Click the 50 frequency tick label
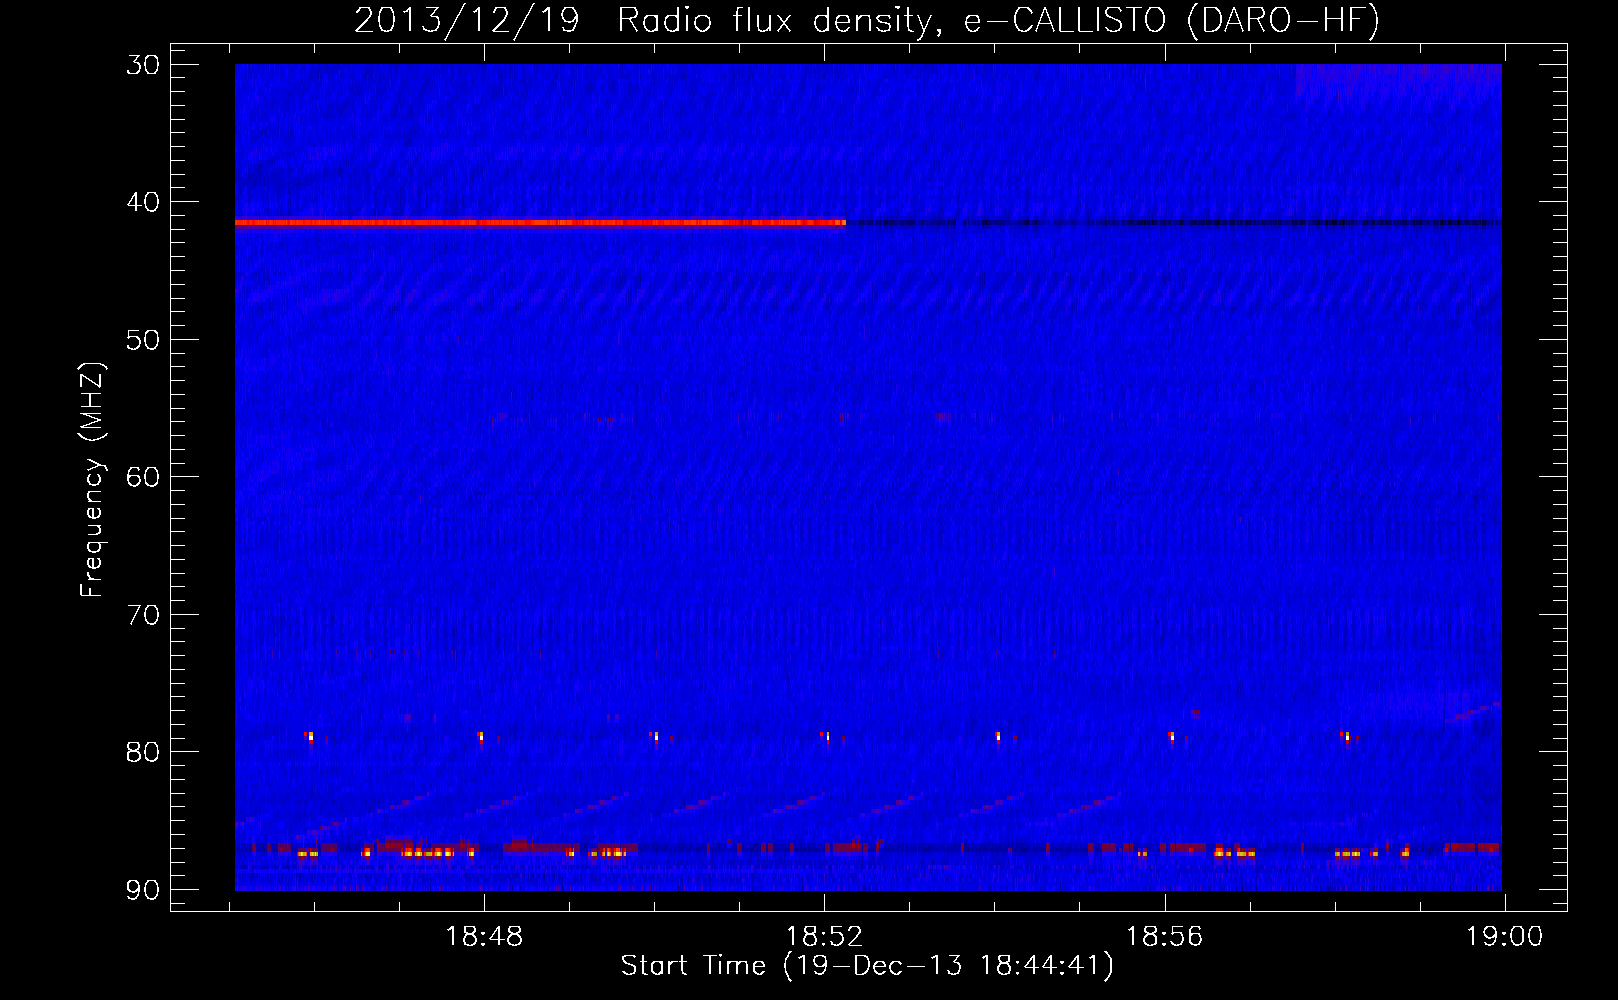1618x1000 pixels. pyautogui.click(x=143, y=339)
